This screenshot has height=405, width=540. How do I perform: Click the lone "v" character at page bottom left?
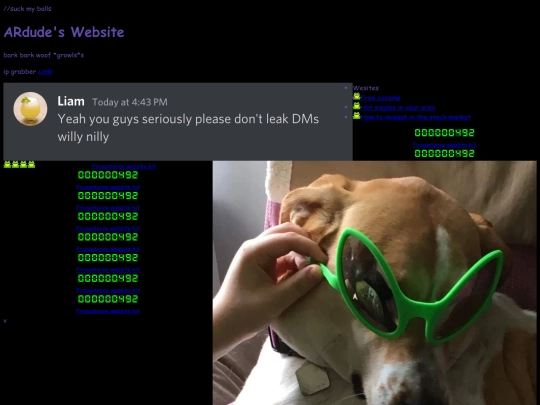(5, 321)
